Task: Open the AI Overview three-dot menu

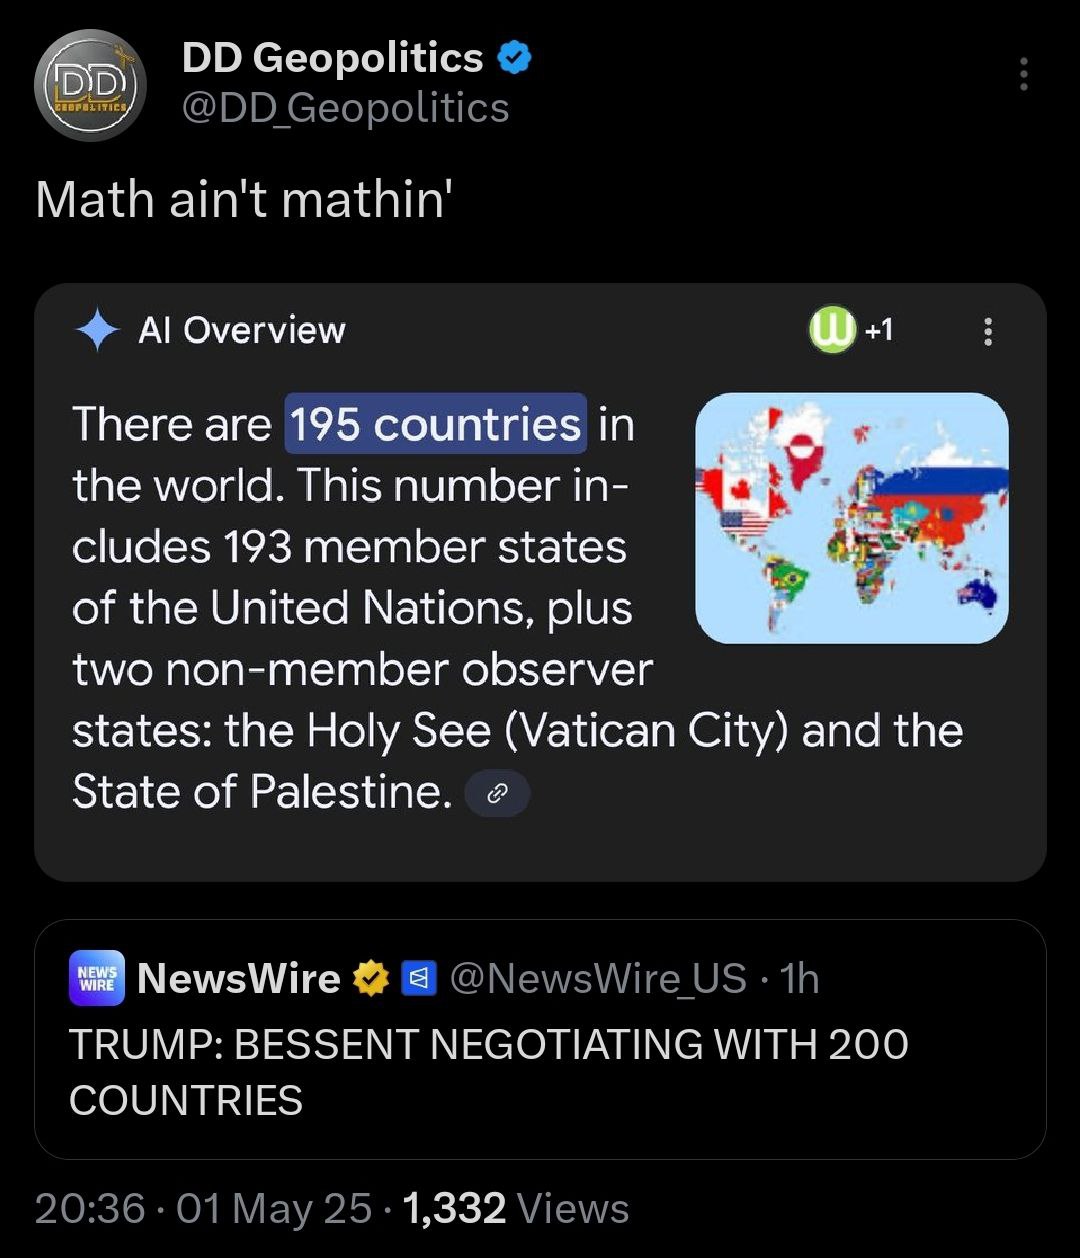Action: pos(988,331)
